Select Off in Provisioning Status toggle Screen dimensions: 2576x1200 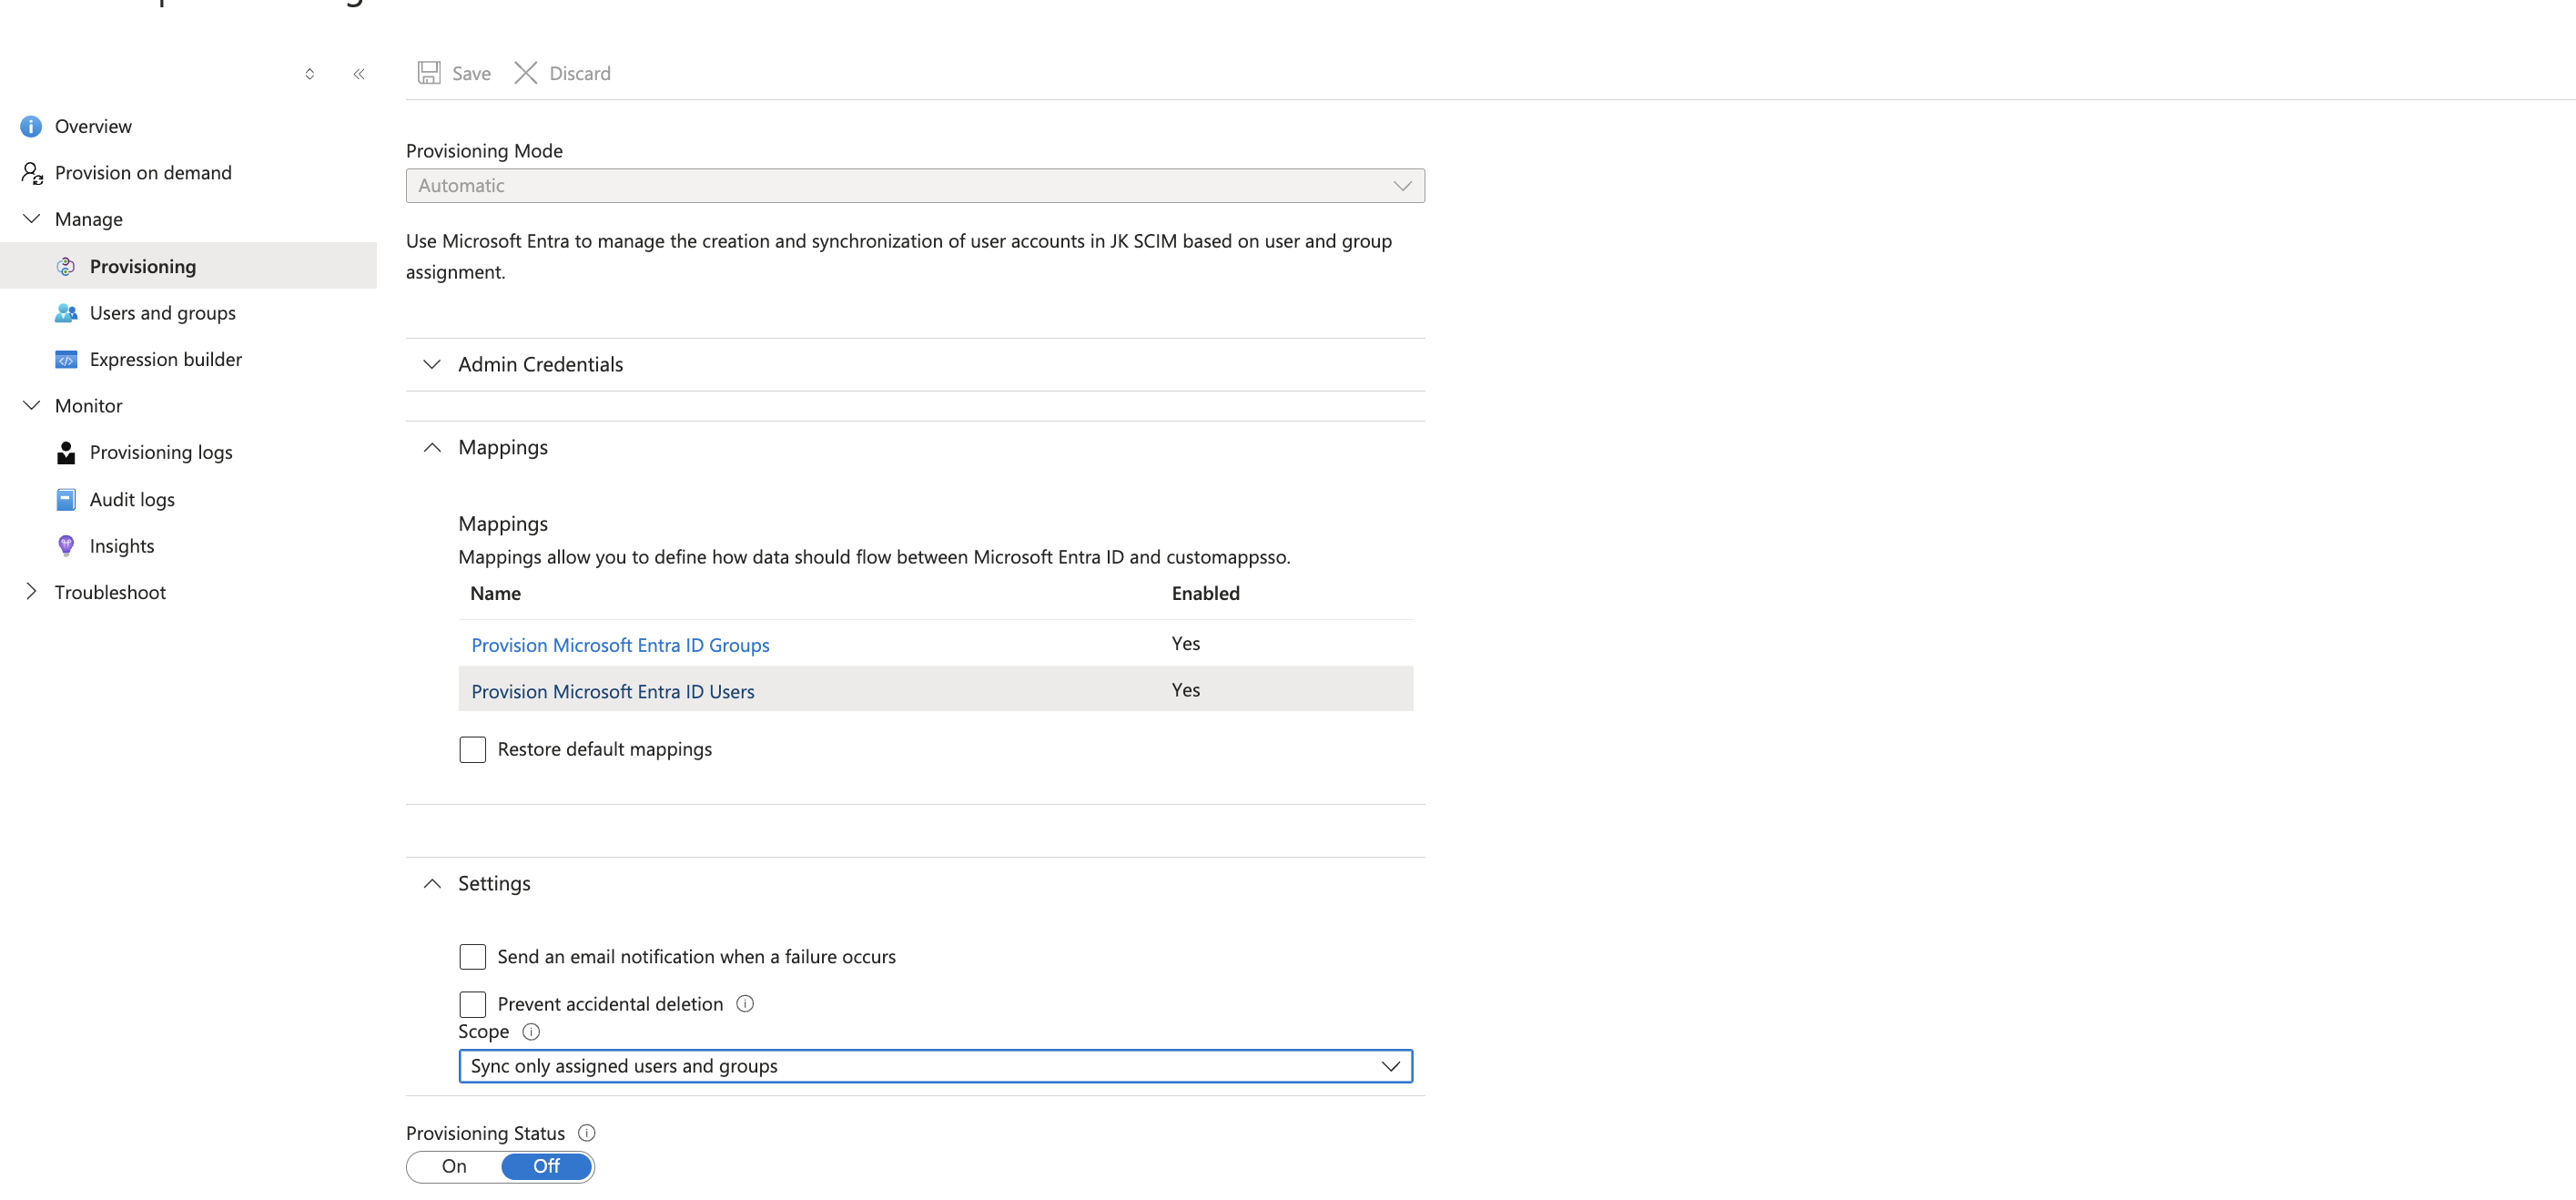[x=546, y=1166]
